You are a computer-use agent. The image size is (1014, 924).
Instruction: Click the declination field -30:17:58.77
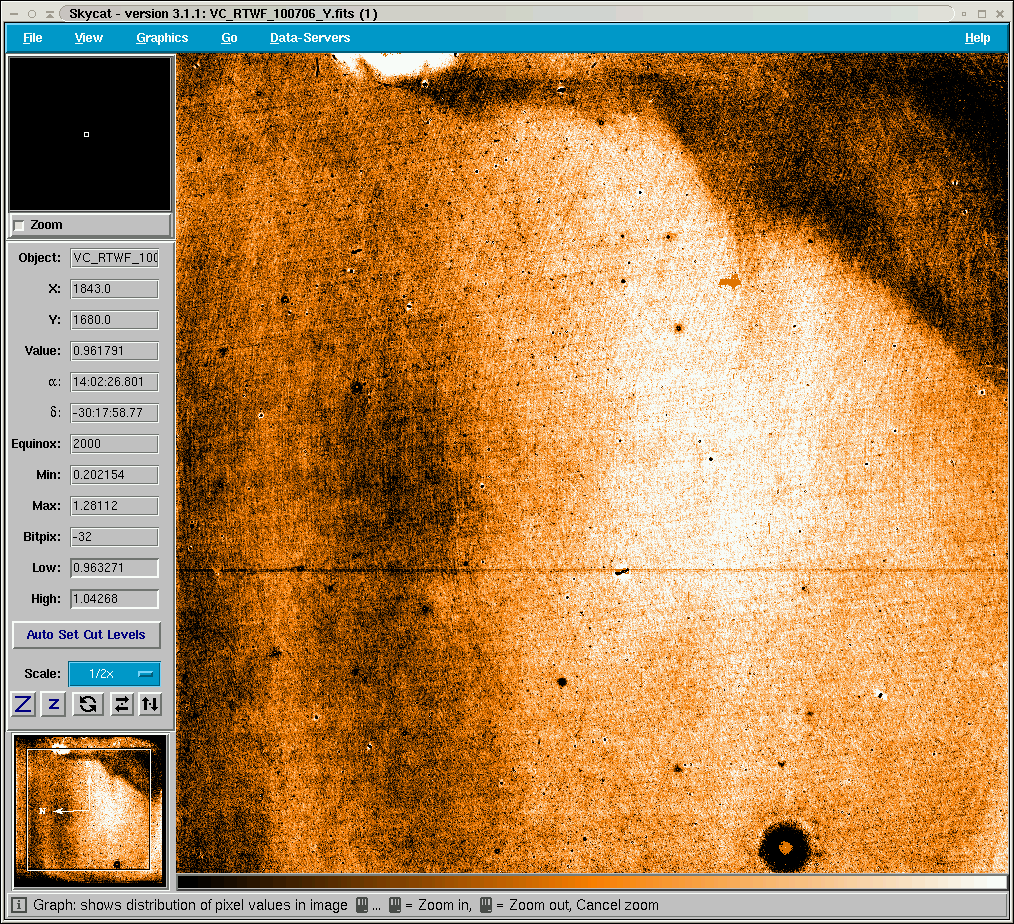click(114, 413)
